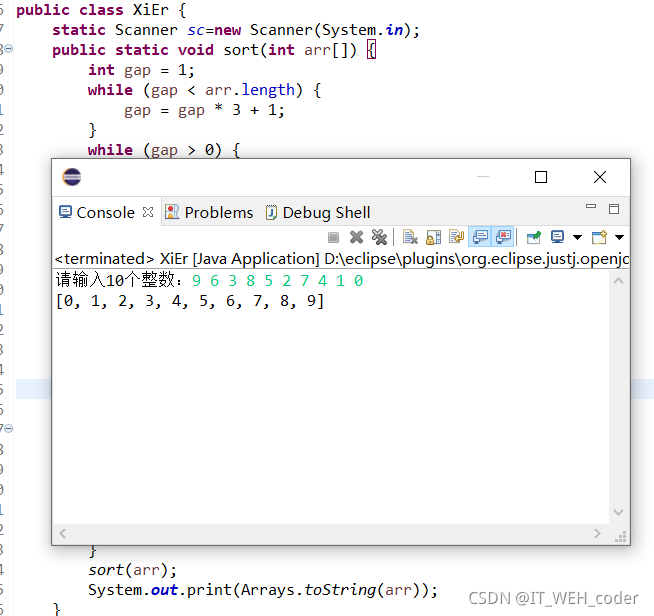Click the green input numbers in console
This screenshot has width=654, height=616.
pyautogui.click(x=277, y=281)
